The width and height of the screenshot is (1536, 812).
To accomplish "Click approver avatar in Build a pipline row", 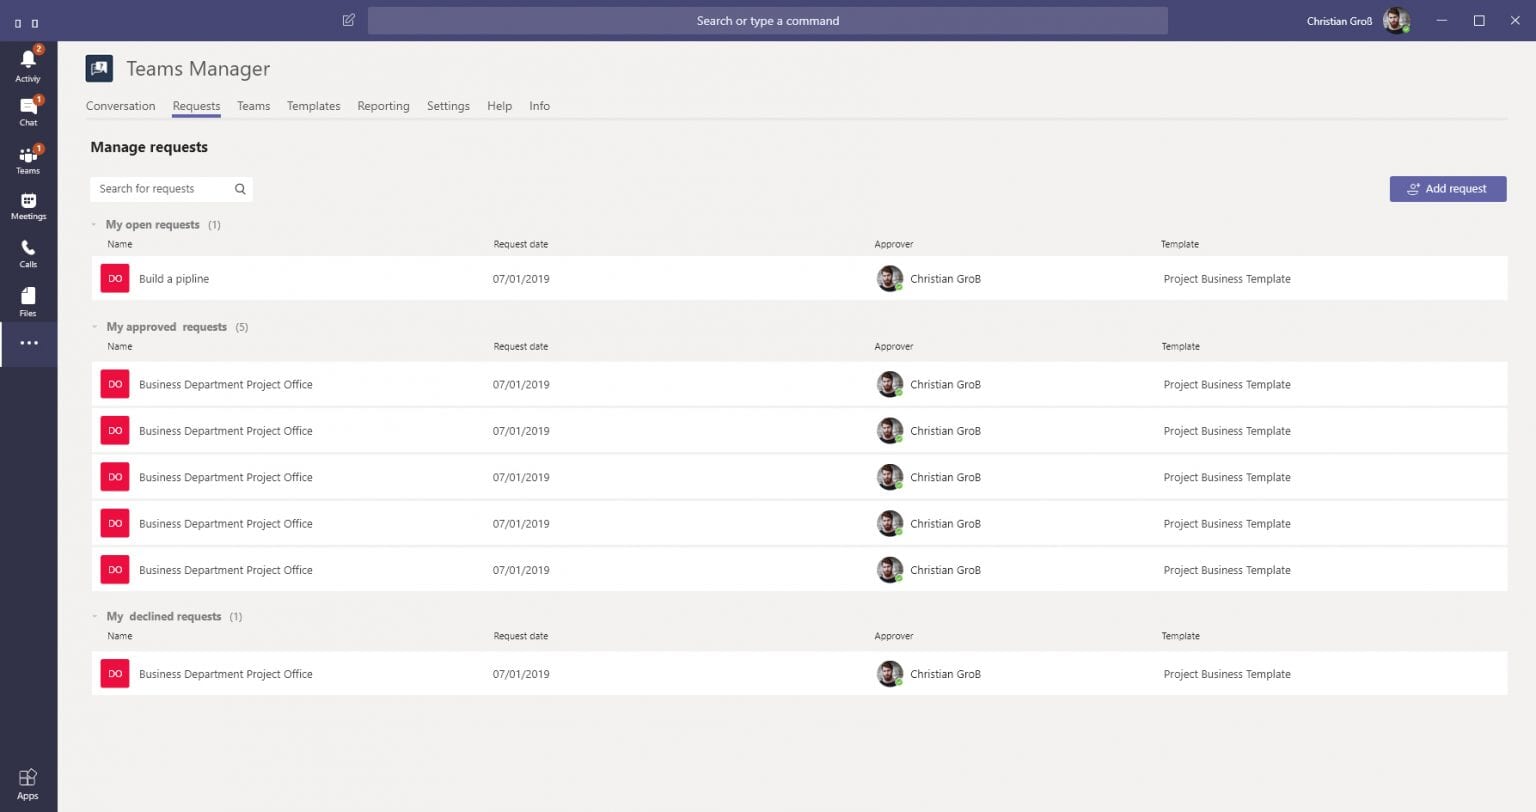I will pos(890,279).
